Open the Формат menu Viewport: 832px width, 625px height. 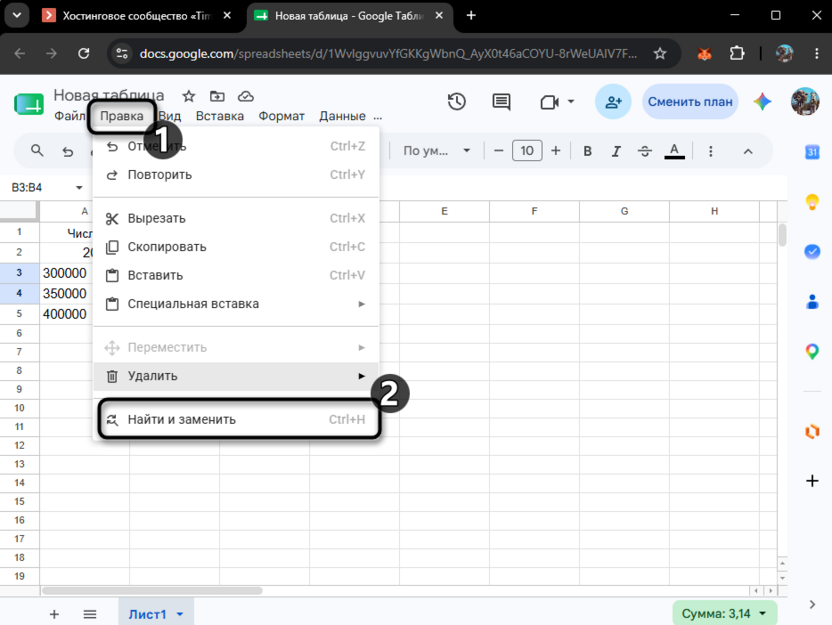pyautogui.click(x=281, y=116)
